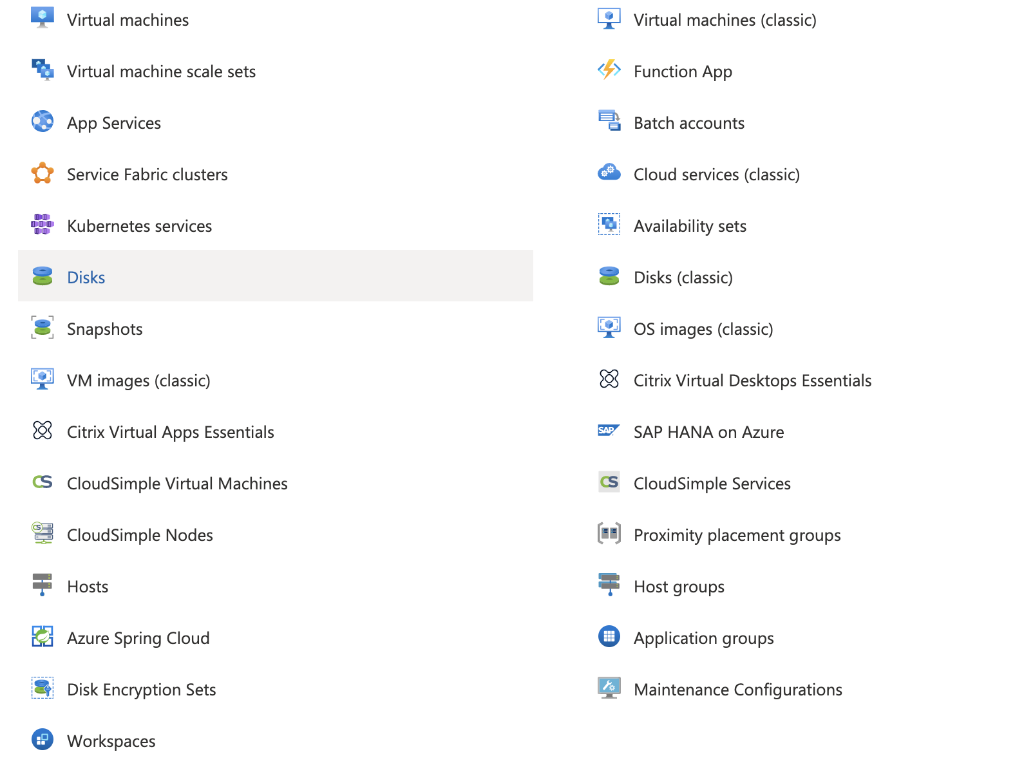Click the Azure Spring Cloud icon

(x=42, y=636)
